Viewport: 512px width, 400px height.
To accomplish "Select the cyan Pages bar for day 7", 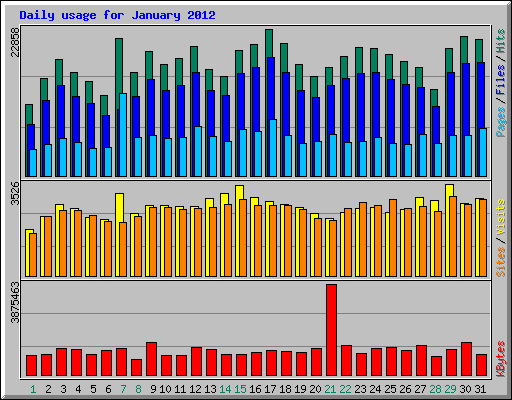I will click(123, 135).
